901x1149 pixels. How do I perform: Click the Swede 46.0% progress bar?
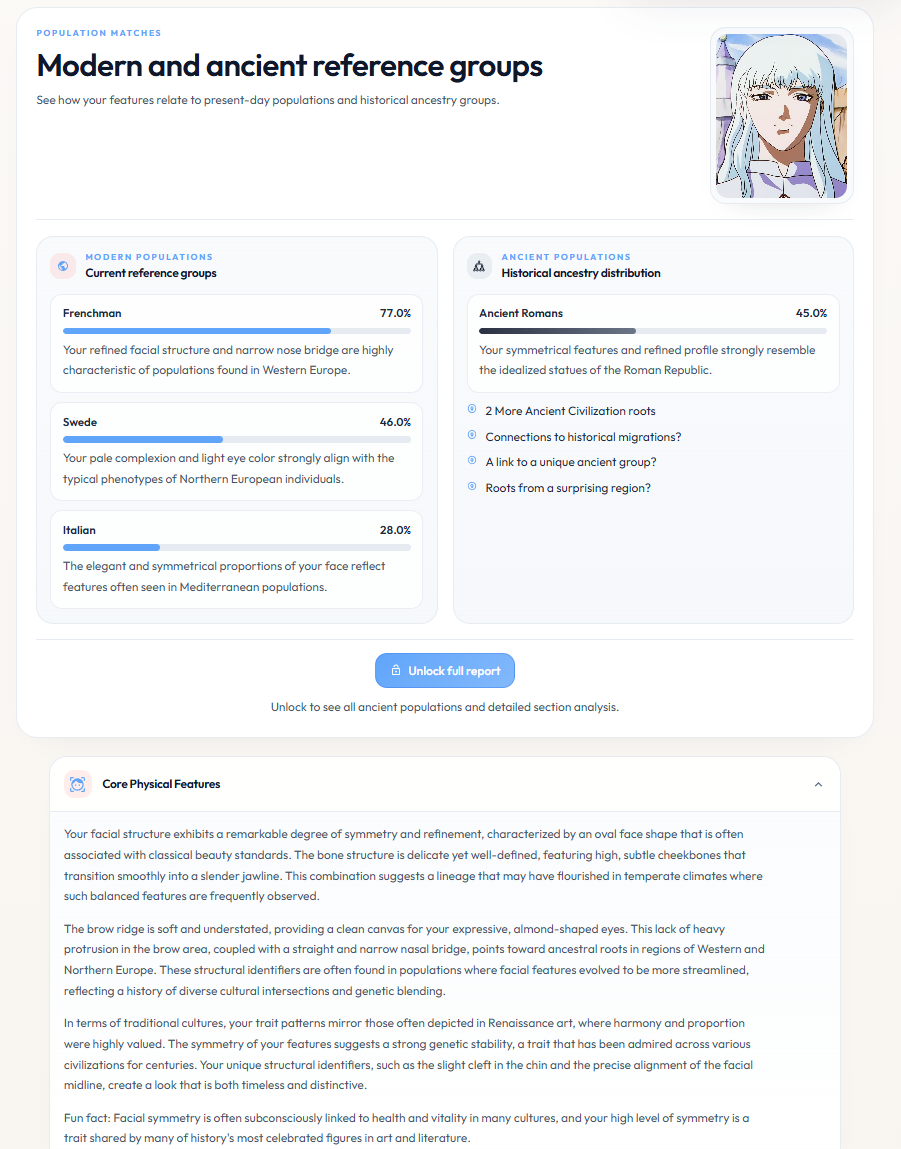[237, 440]
